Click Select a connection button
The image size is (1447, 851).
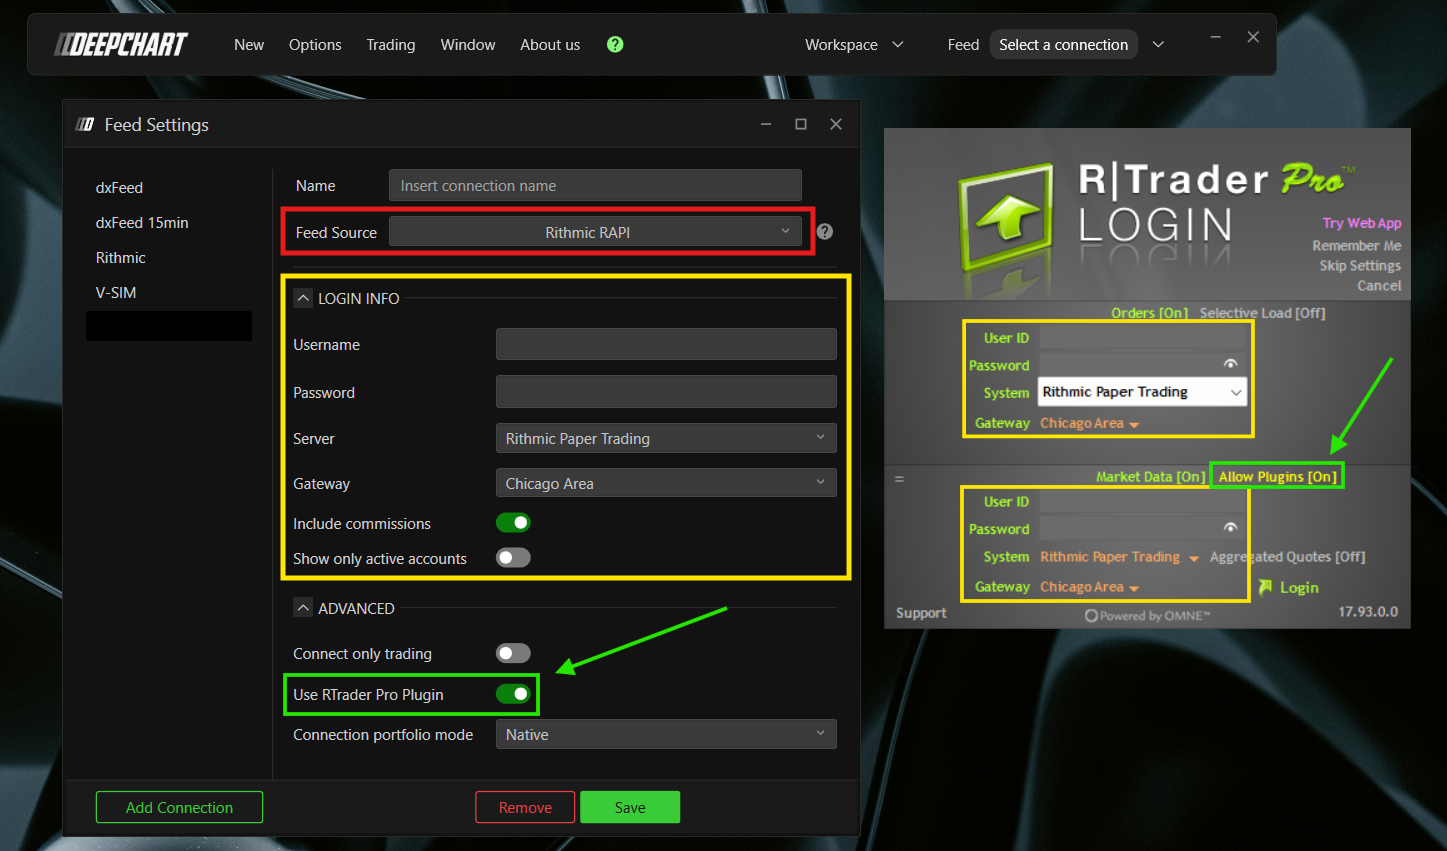(x=1063, y=44)
